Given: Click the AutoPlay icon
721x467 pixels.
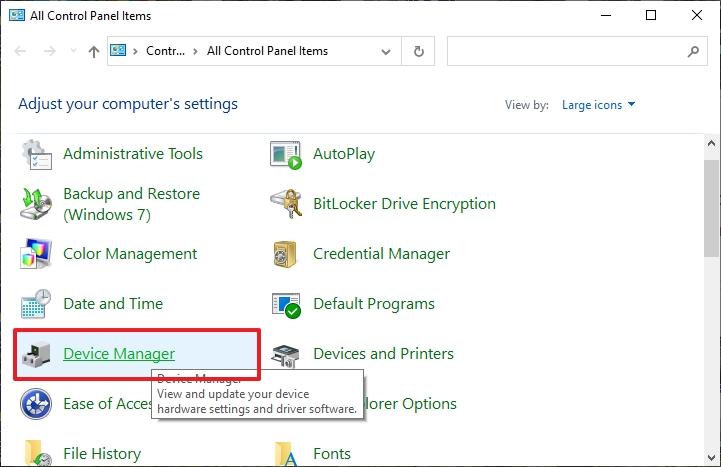Looking at the screenshot, I should click(286, 154).
